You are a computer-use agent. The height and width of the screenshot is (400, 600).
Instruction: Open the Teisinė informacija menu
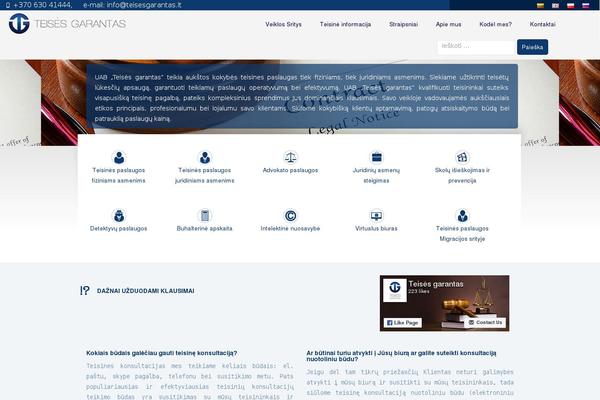(x=345, y=24)
